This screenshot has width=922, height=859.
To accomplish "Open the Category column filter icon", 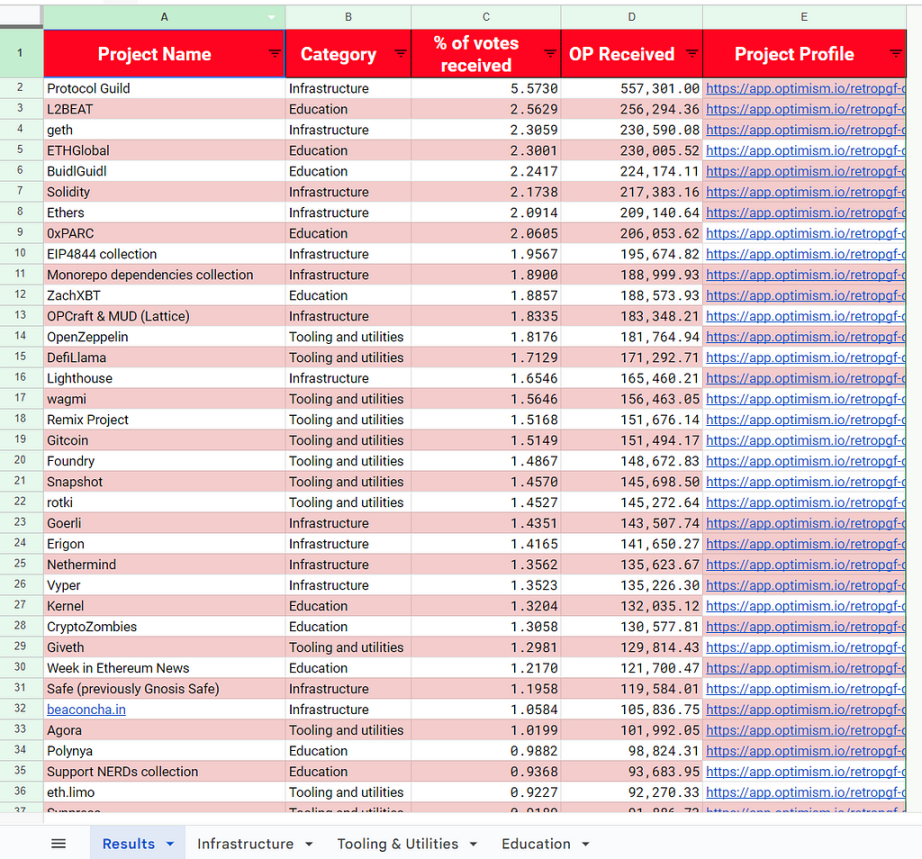I will click(400, 54).
